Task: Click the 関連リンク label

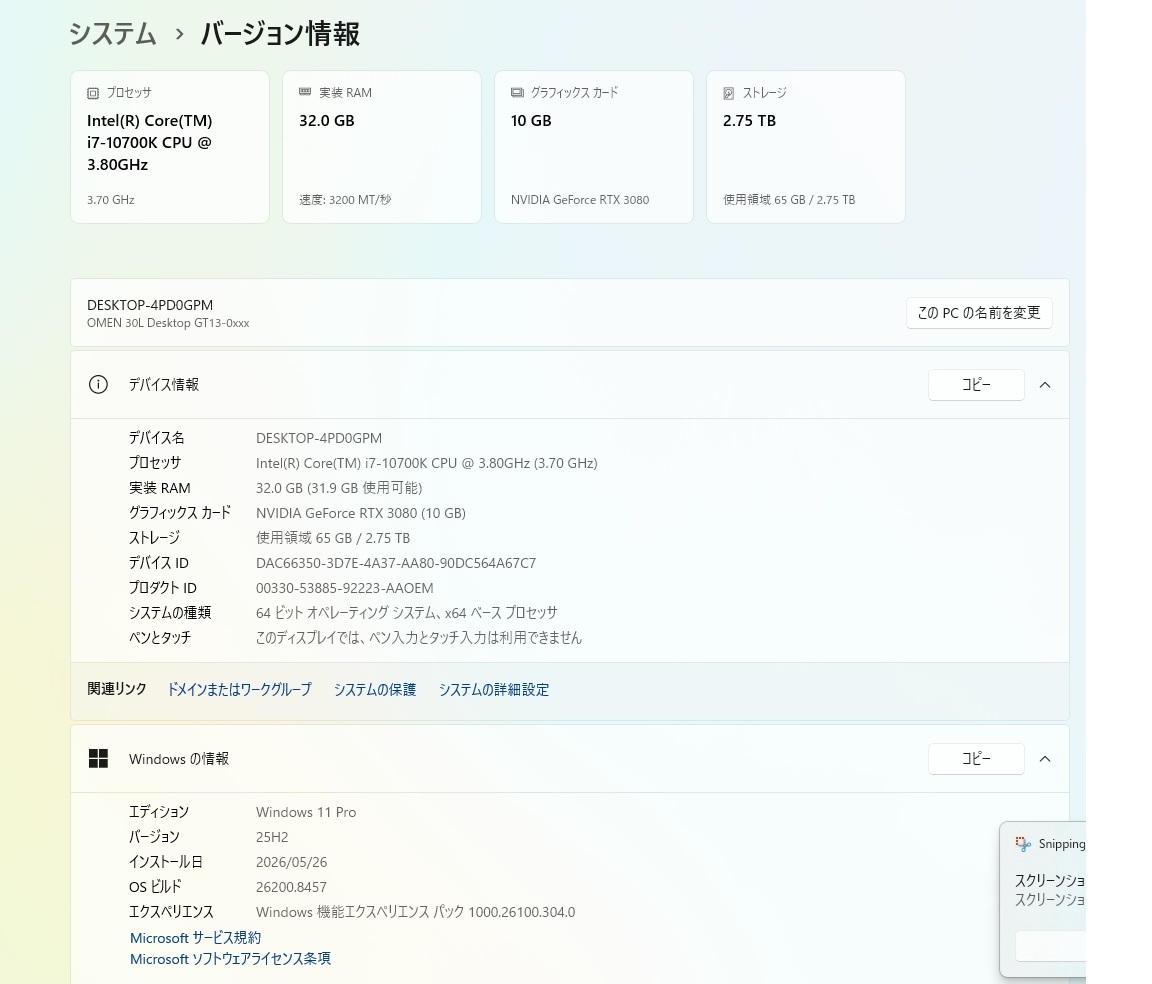Action: 117,689
